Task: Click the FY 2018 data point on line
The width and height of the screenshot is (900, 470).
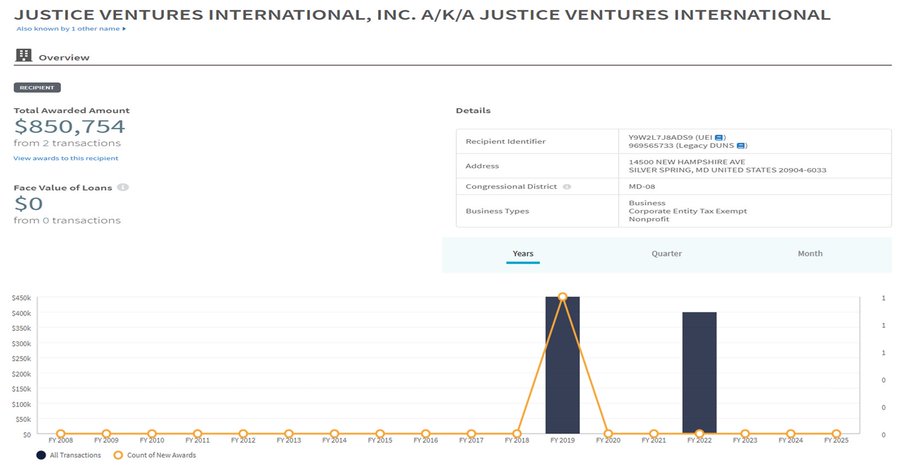Action: (x=517, y=434)
